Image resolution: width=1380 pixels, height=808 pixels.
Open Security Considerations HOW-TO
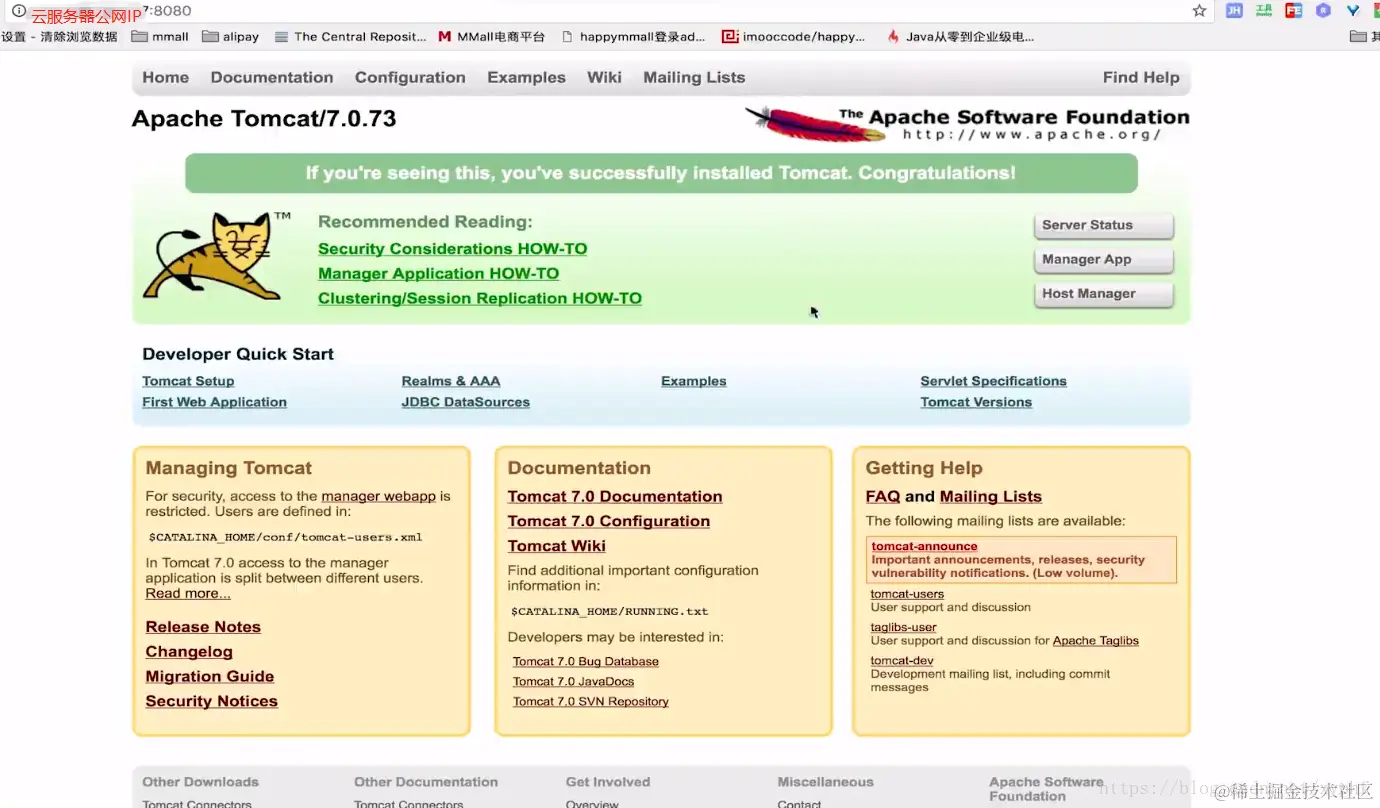[452, 249]
